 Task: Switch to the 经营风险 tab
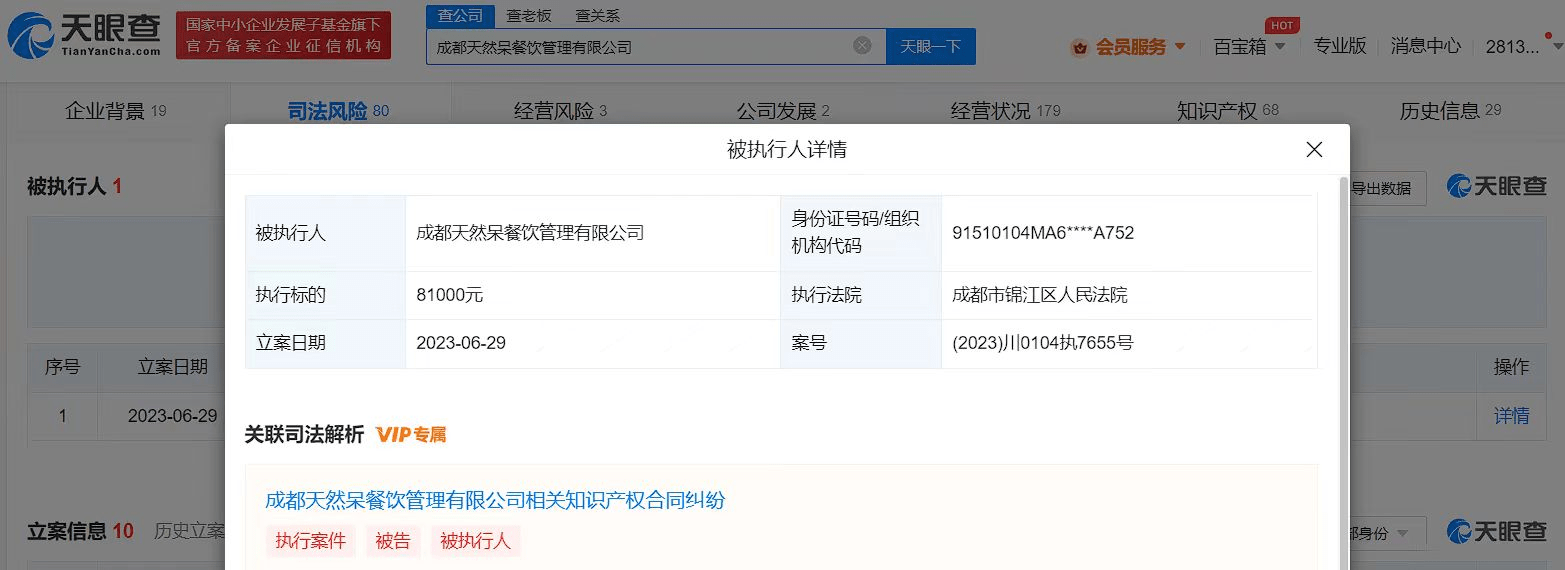[561, 111]
